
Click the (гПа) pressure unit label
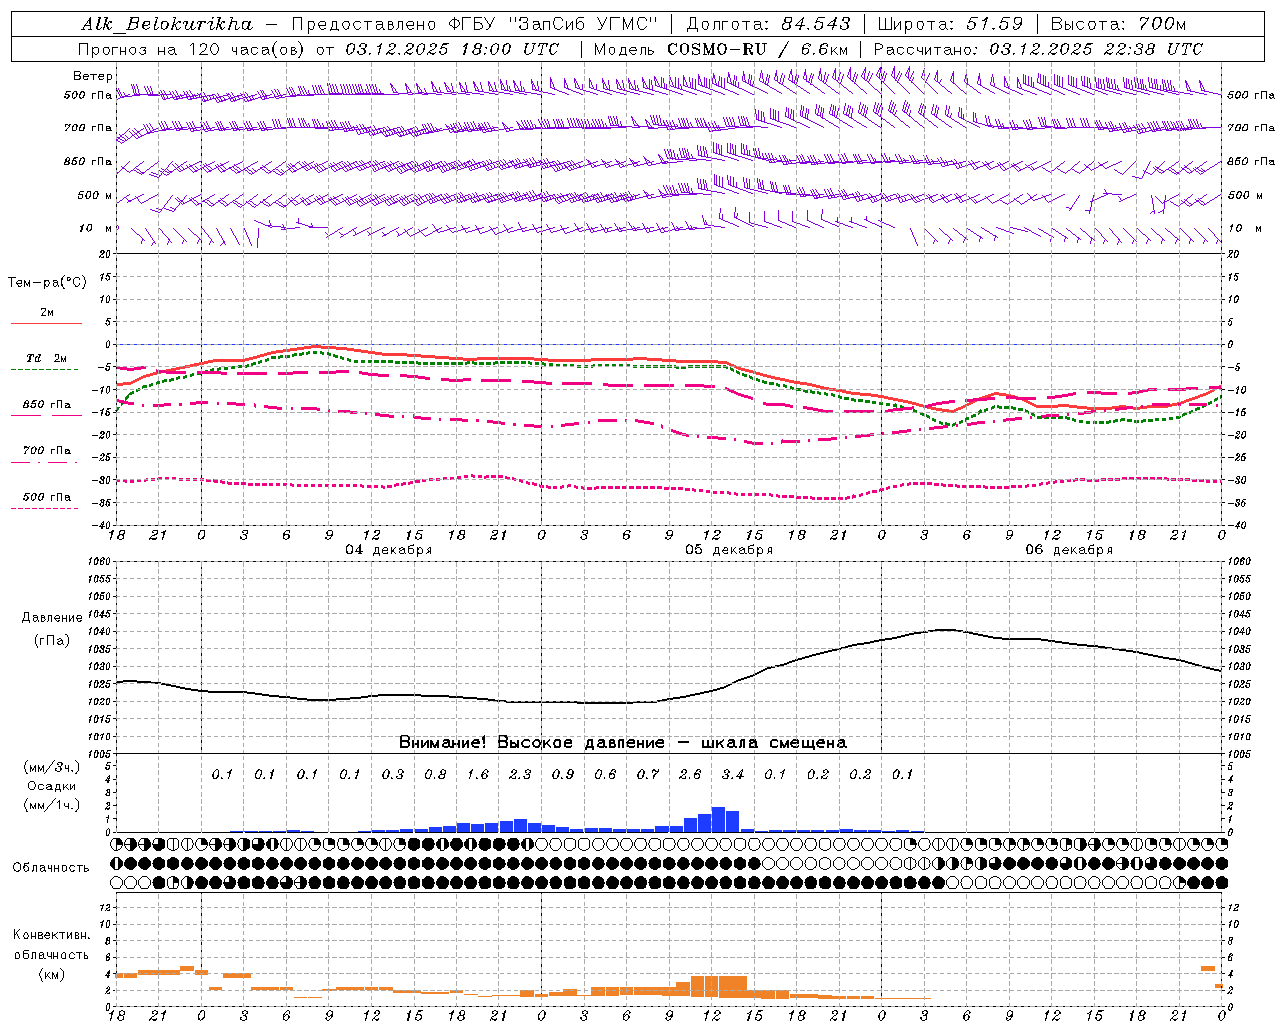tap(52, 640)
